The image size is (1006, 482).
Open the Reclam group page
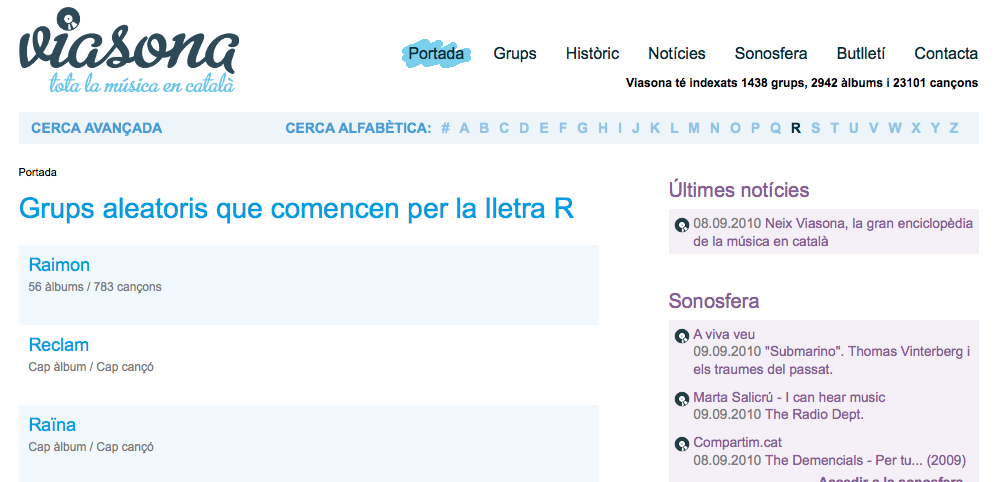(x=58, y=345)
